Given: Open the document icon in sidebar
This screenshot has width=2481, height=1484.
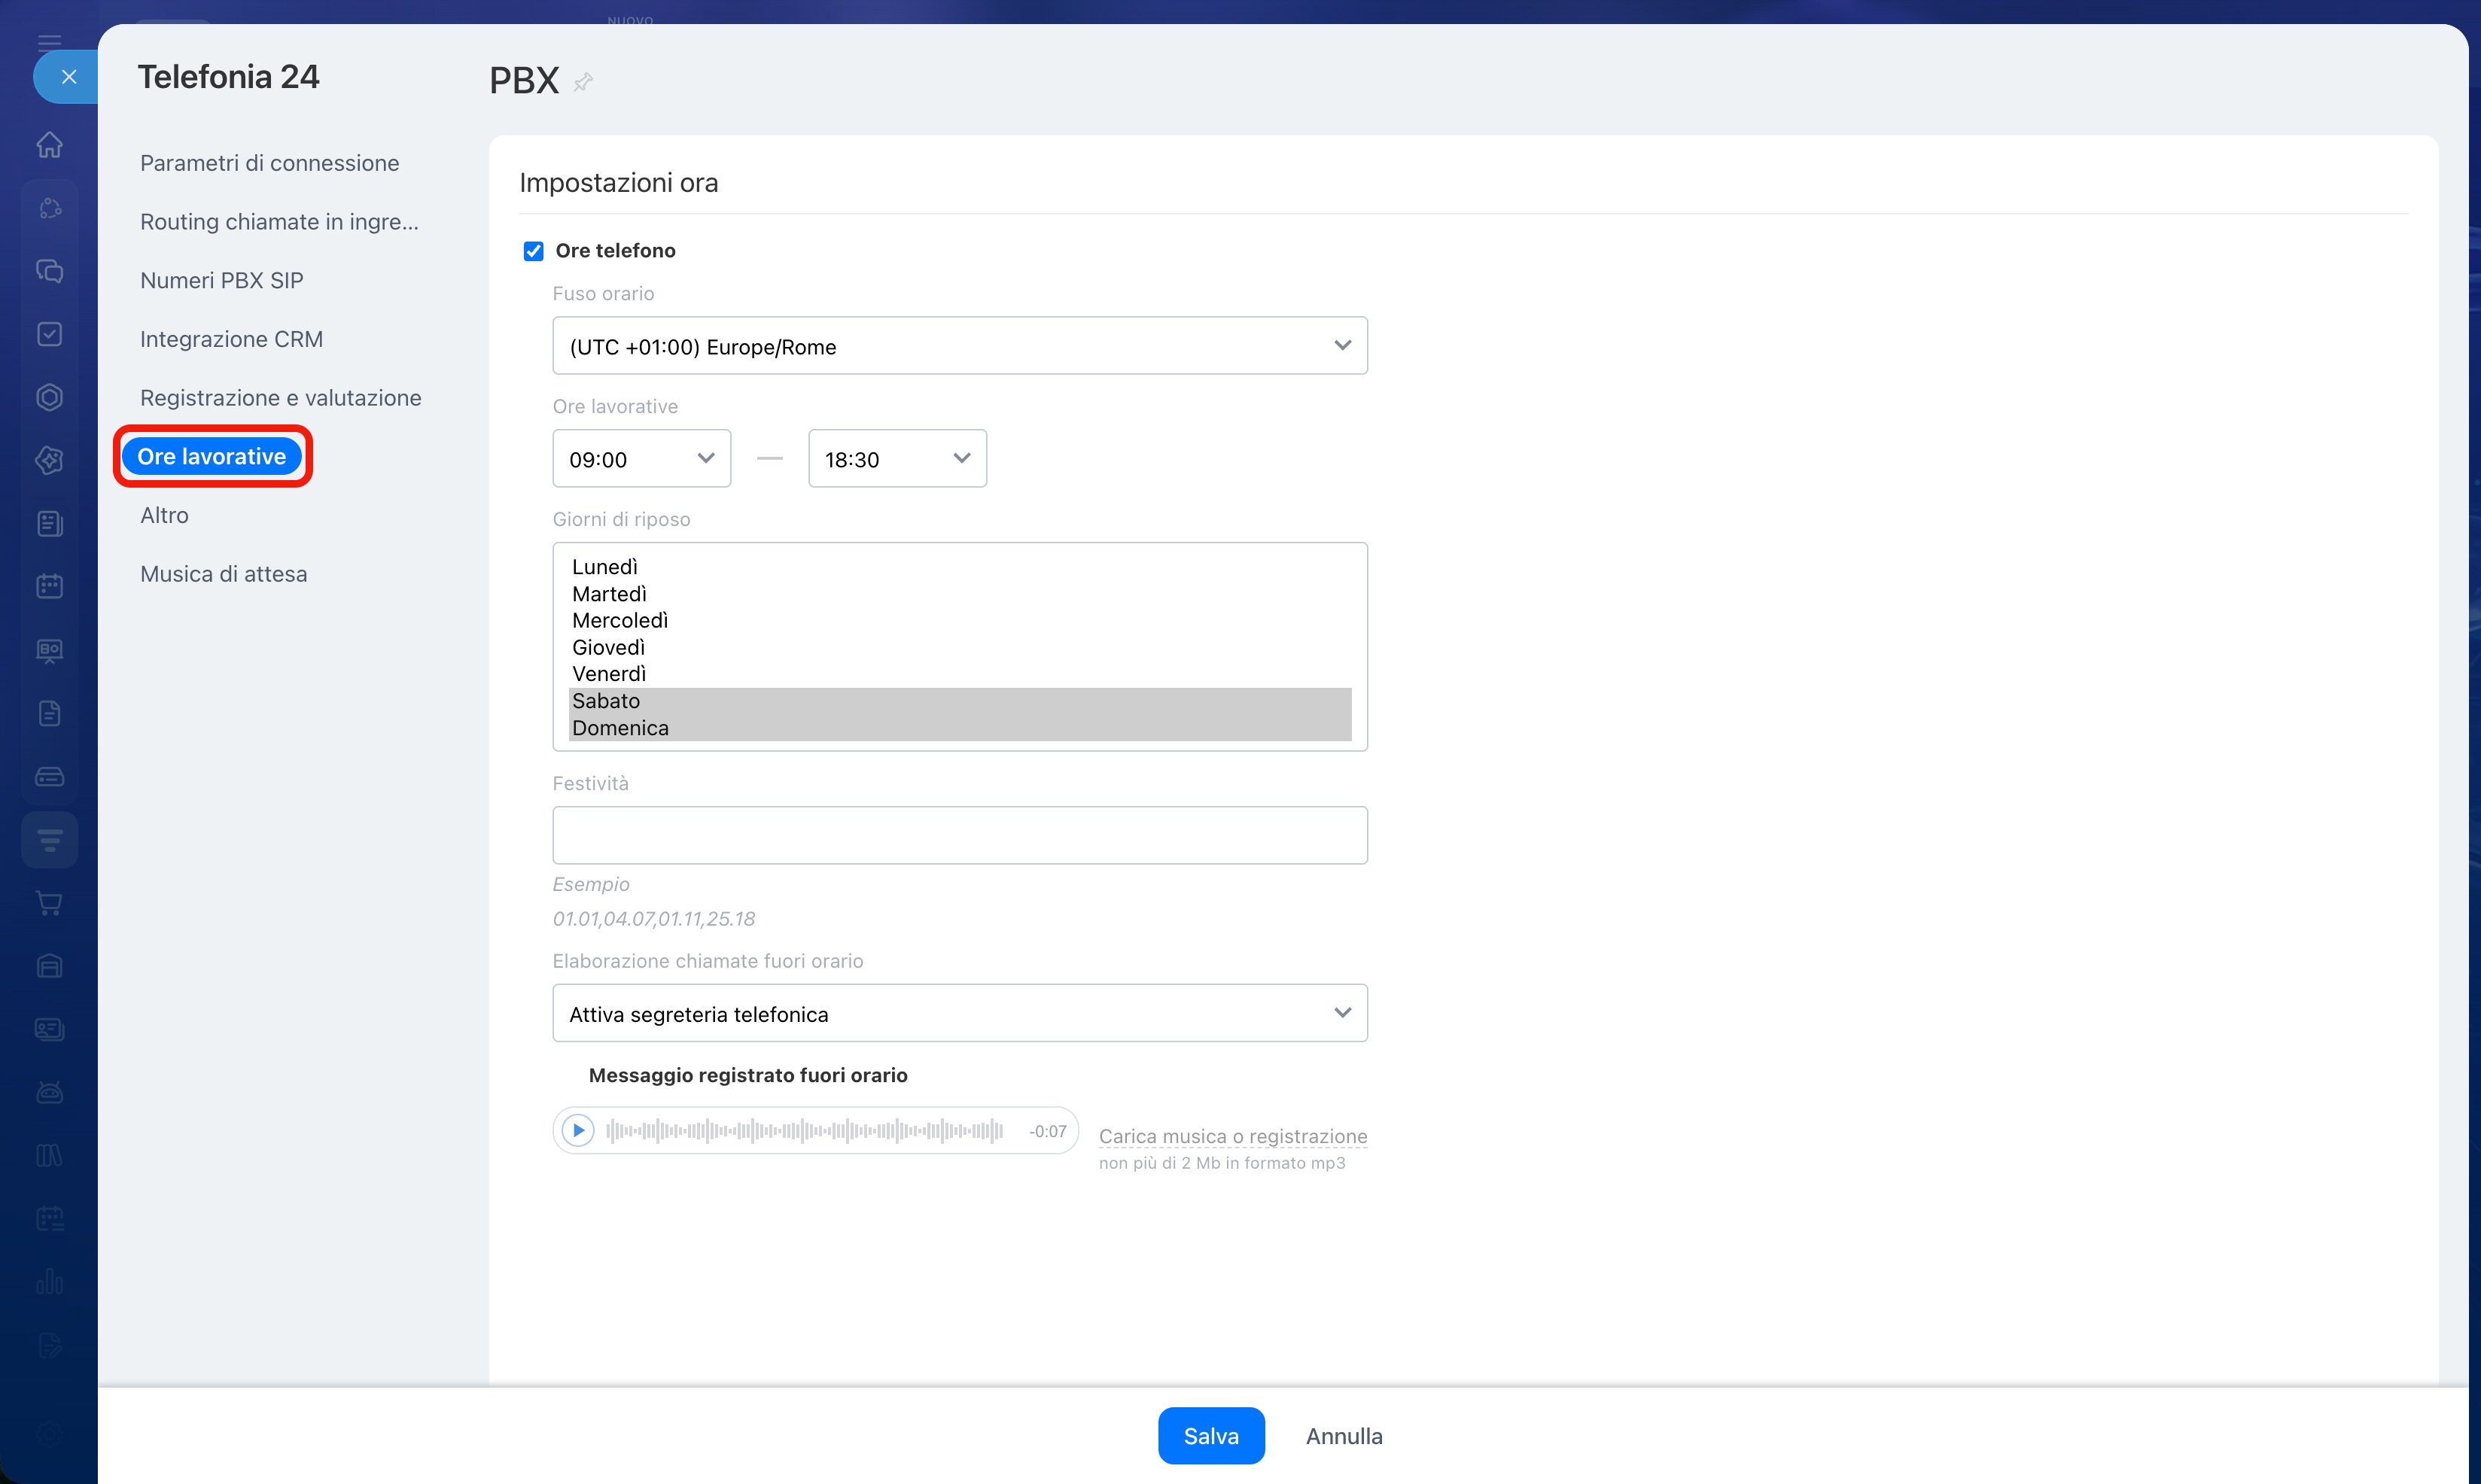Looking at the screenshot, I should (x=49, y=713).
